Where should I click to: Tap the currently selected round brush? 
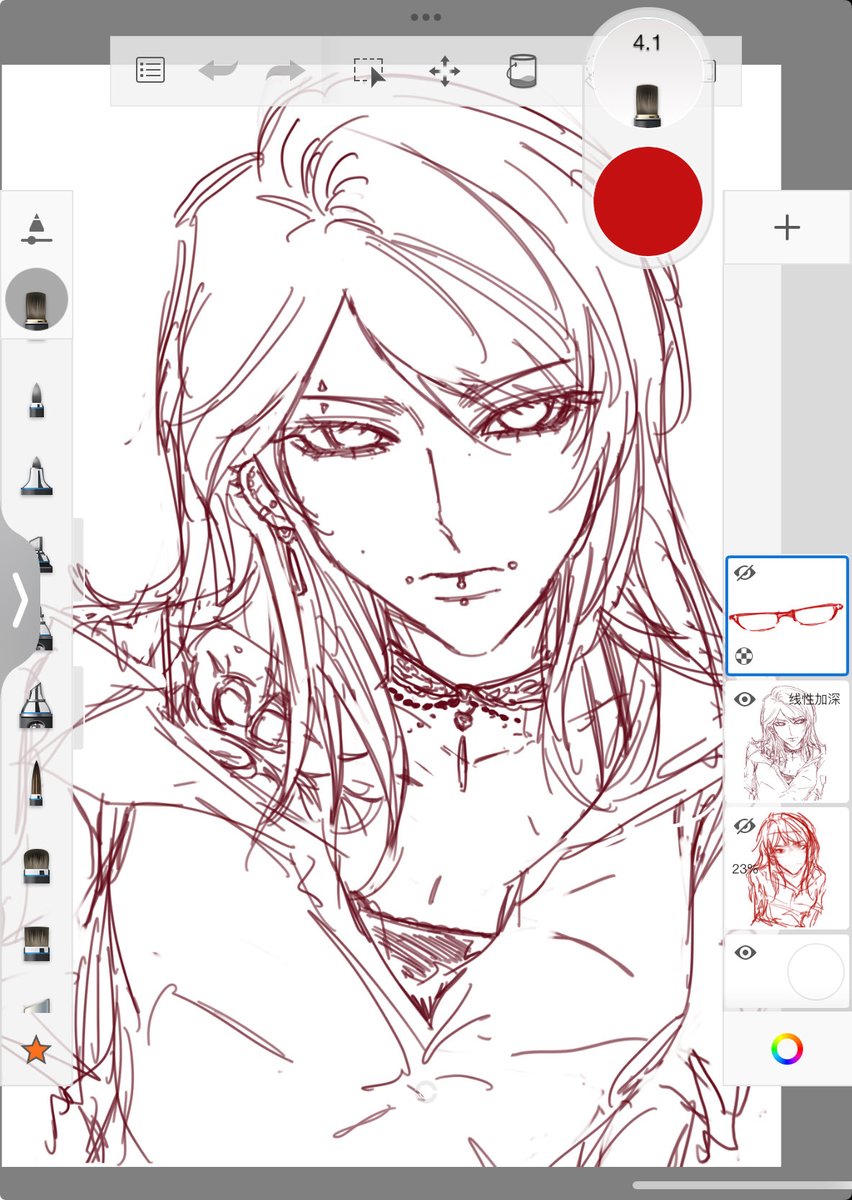36,300
